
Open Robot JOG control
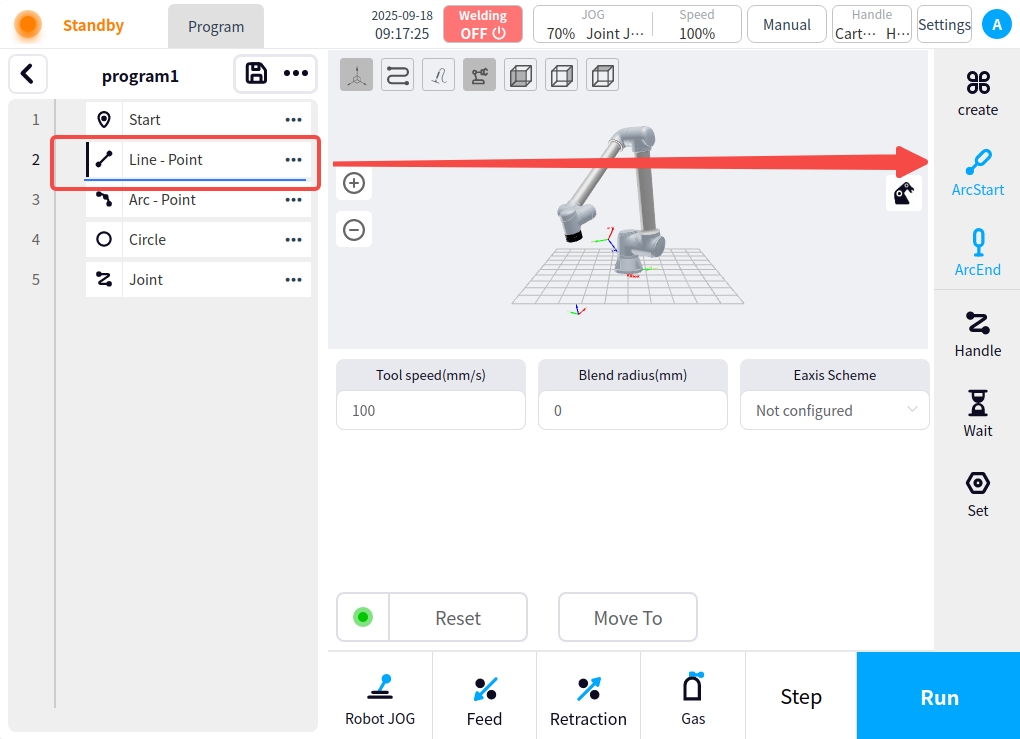[x=380, y=699]
